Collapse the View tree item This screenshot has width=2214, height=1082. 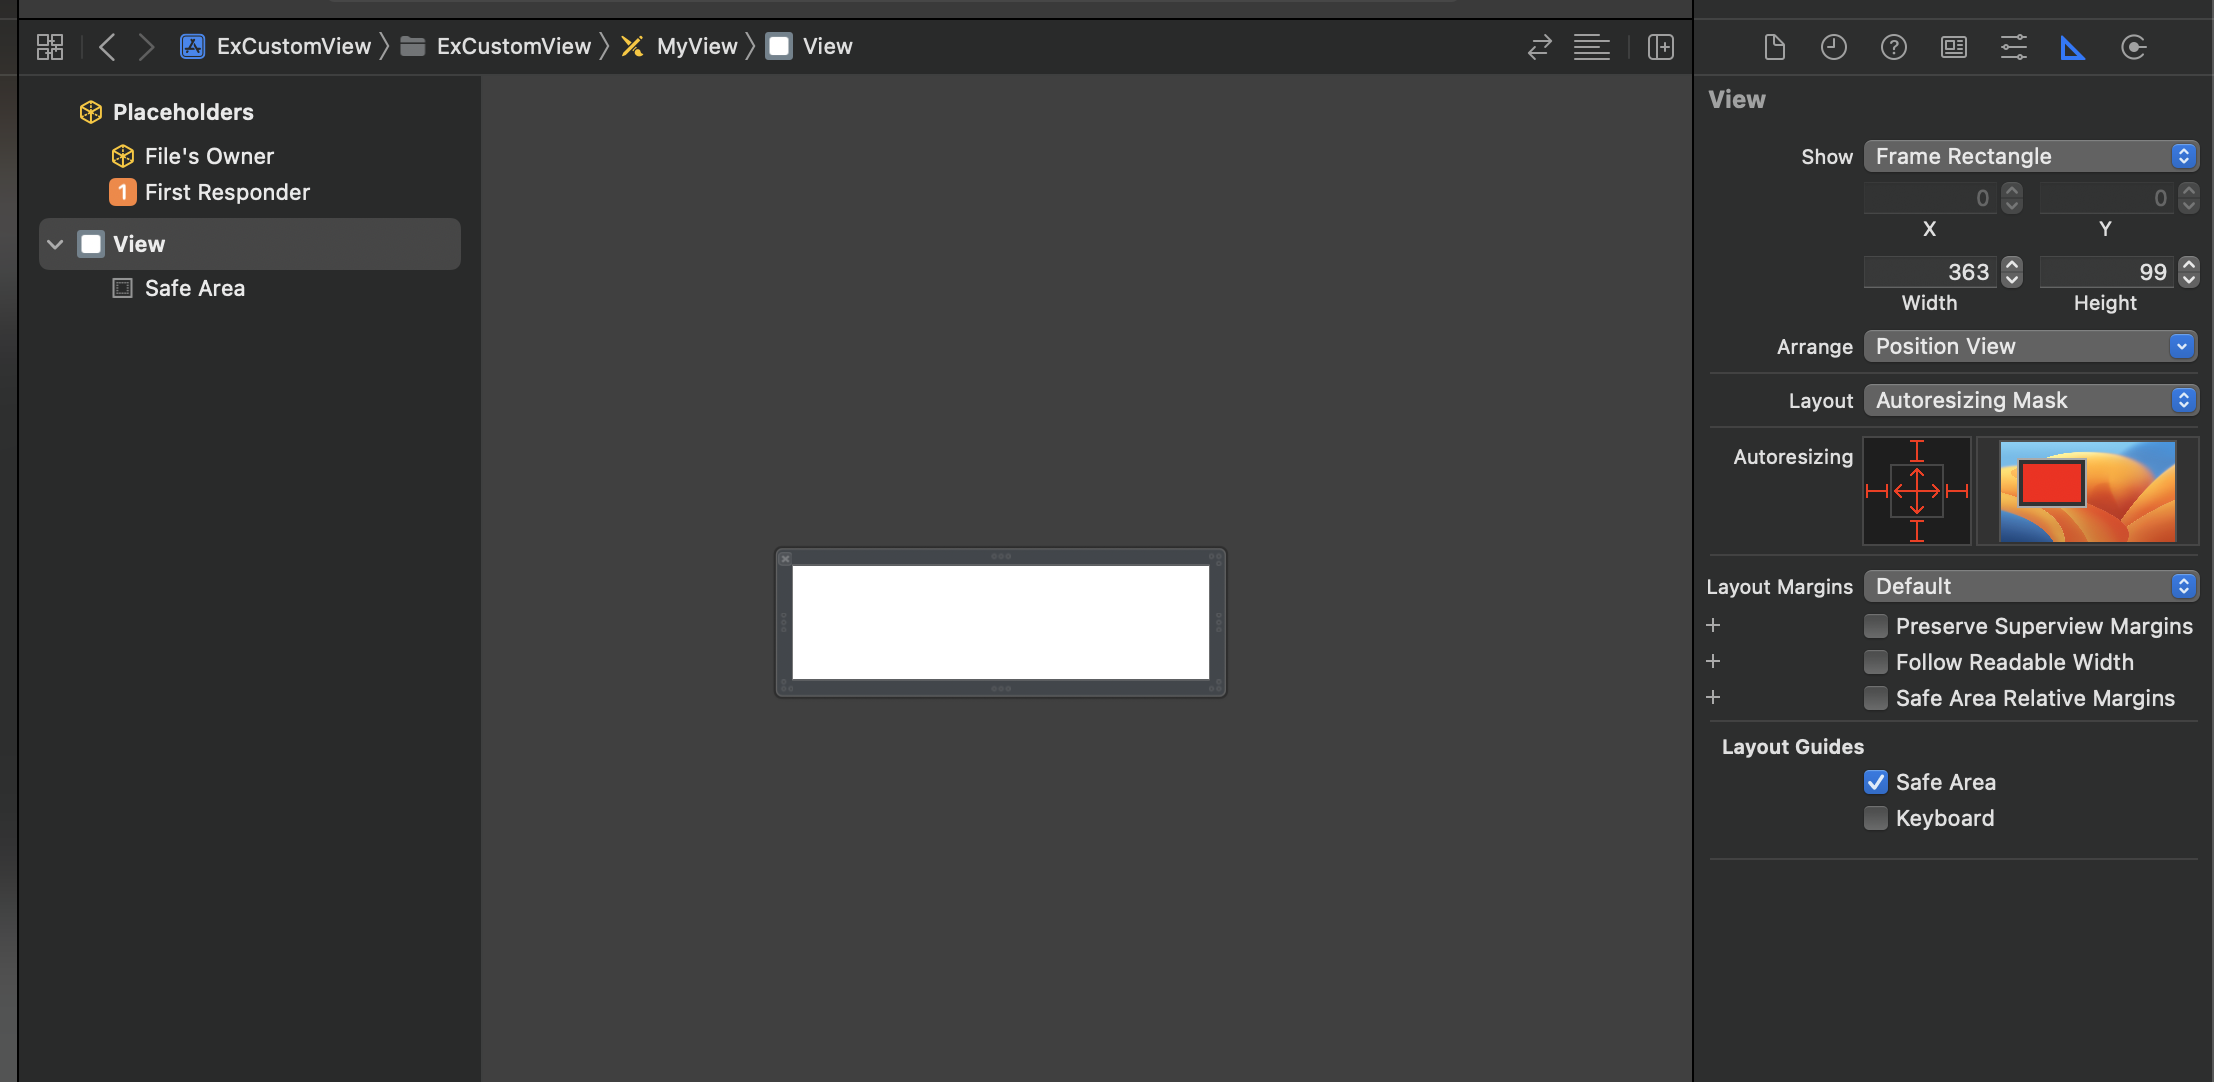pos(55,244)
